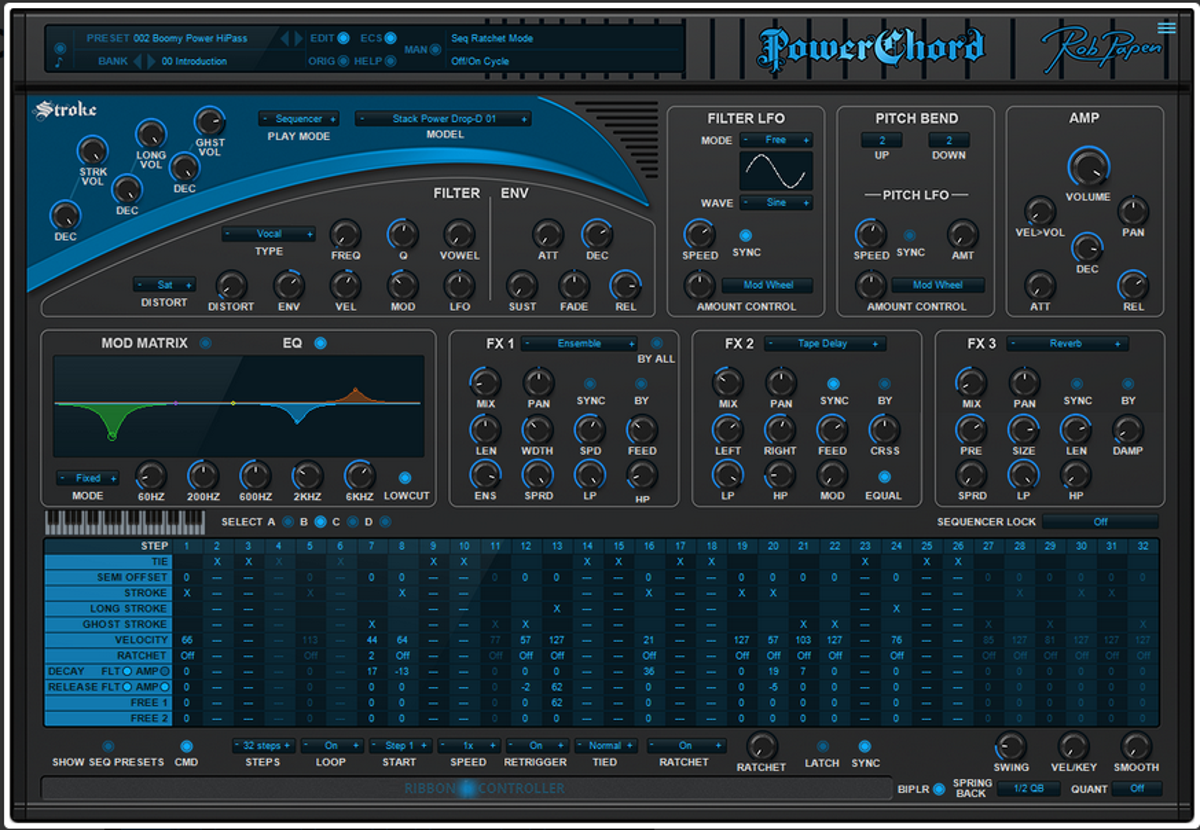Open the filter TYPE Vocal dropdown

pyautogui.click(x=269, y=234)
